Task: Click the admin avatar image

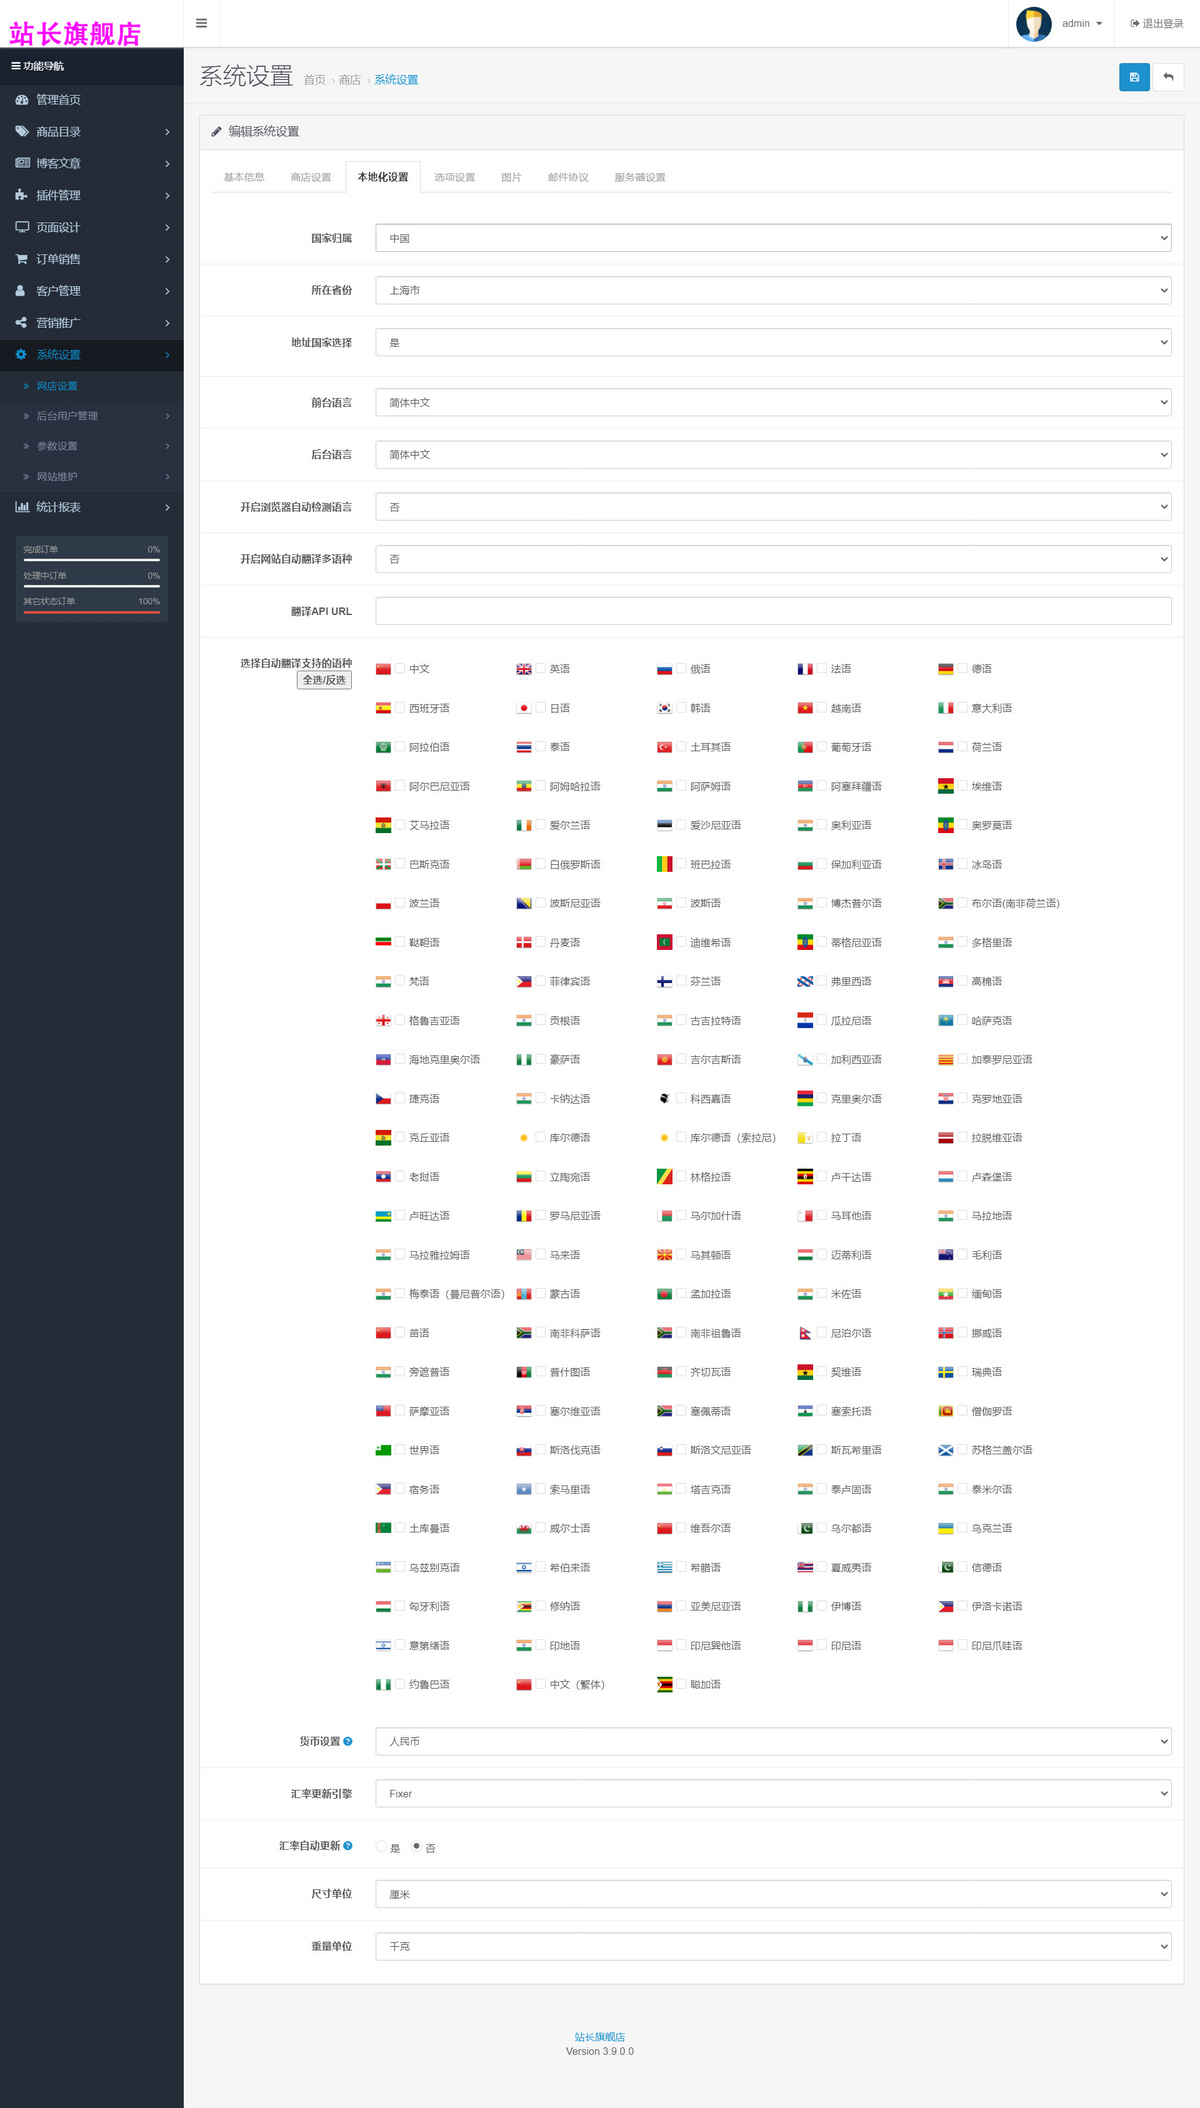Action: pos(1033,23)
